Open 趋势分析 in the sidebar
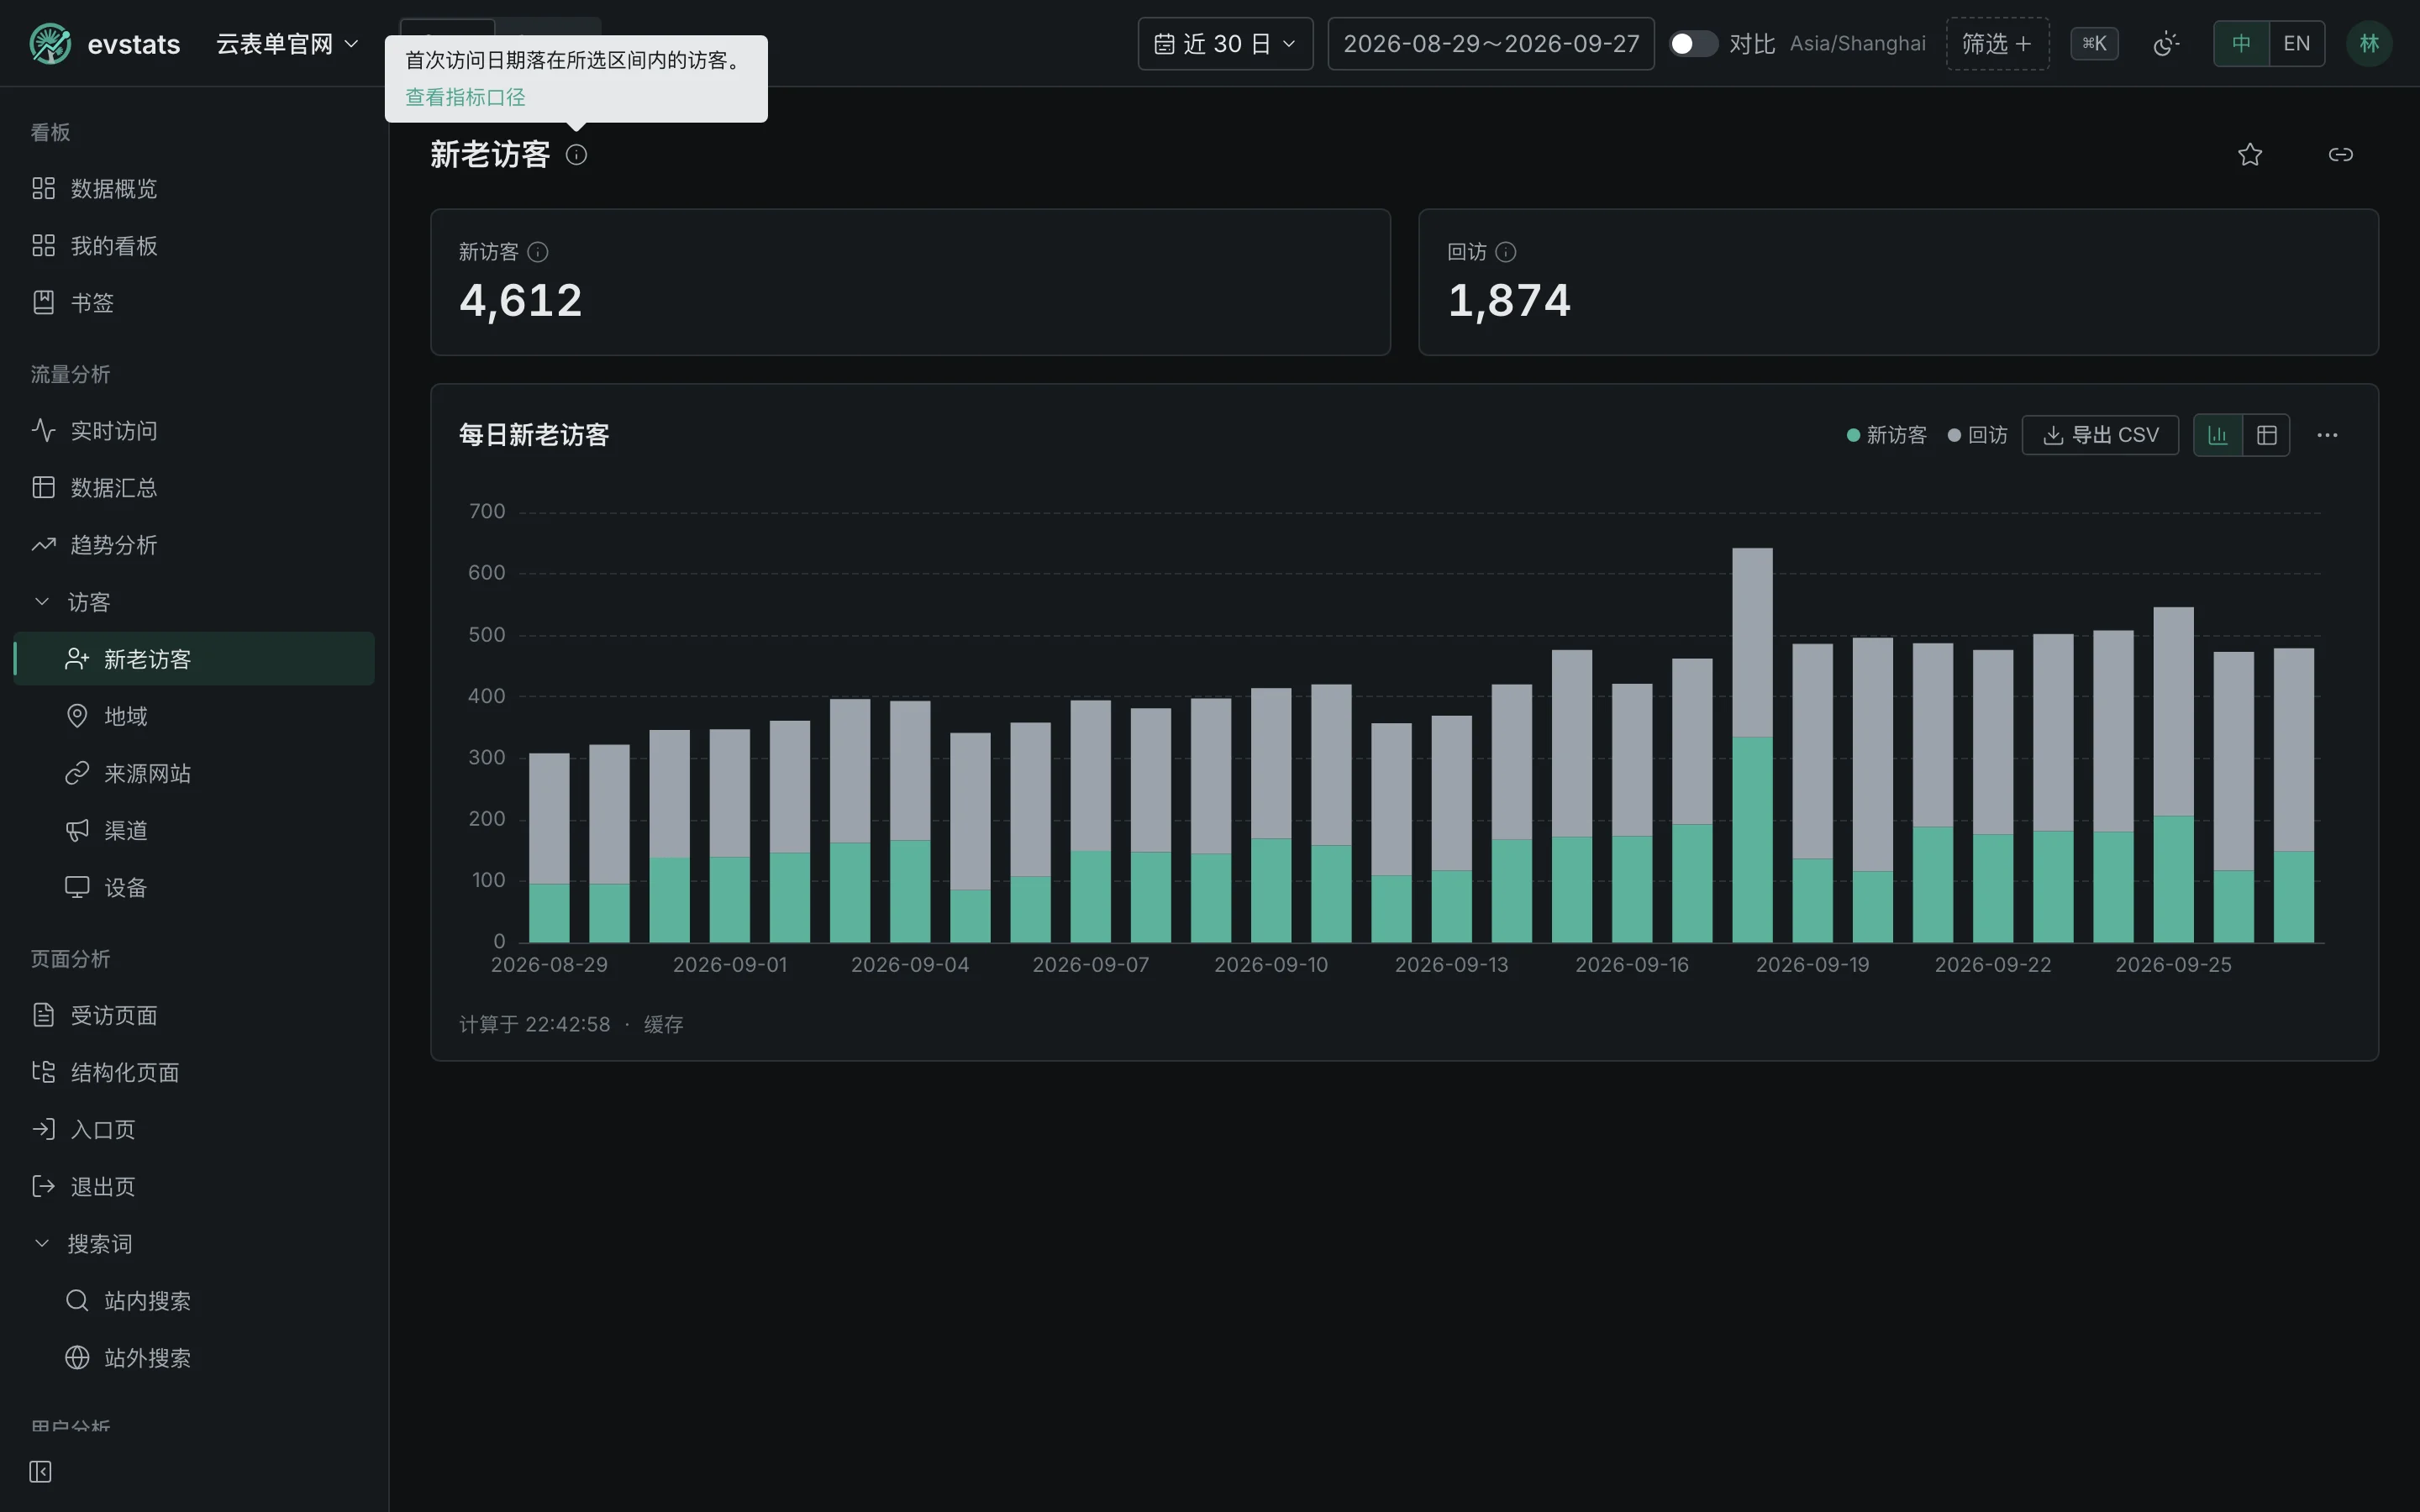Viewport: 2420px width, 1512px height. point(194,545)
